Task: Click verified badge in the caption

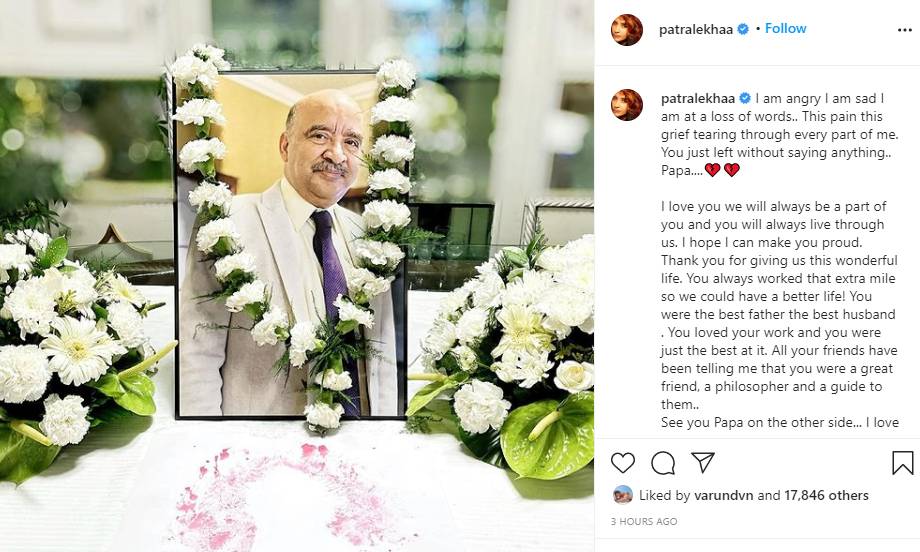Action: (x=745, y=99)
